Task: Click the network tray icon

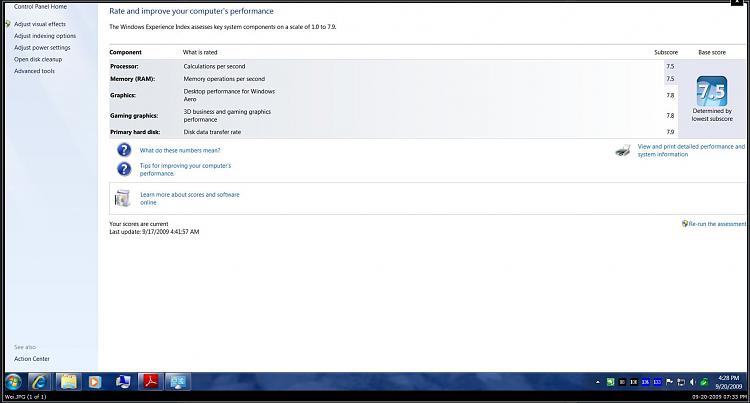Action: pos(681,382)
